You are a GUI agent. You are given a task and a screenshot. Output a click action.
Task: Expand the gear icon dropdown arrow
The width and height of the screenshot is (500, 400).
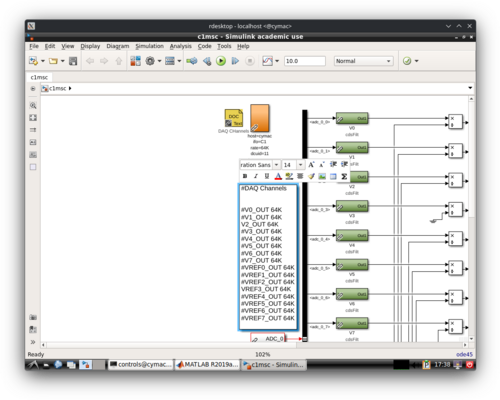(159, 61)
